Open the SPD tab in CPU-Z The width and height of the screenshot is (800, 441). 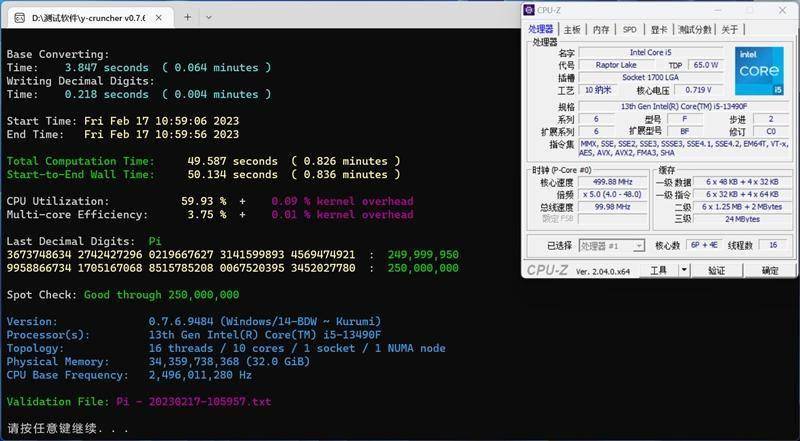point(630,30)
